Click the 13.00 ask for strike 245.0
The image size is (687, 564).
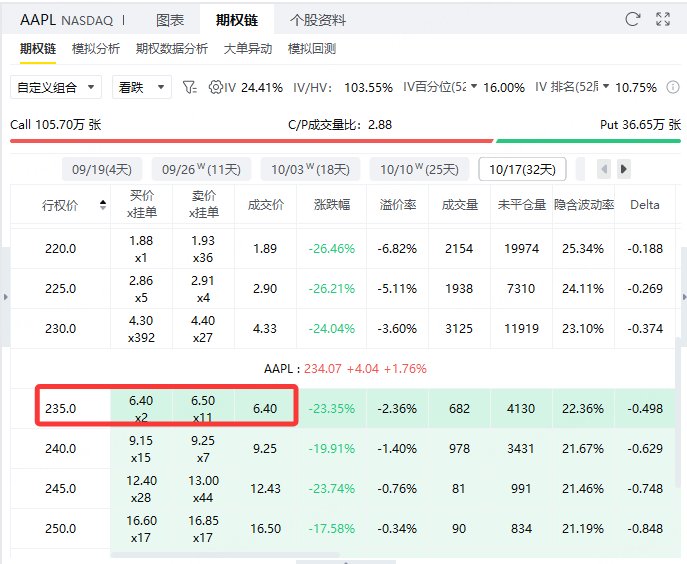coord(203,480)
